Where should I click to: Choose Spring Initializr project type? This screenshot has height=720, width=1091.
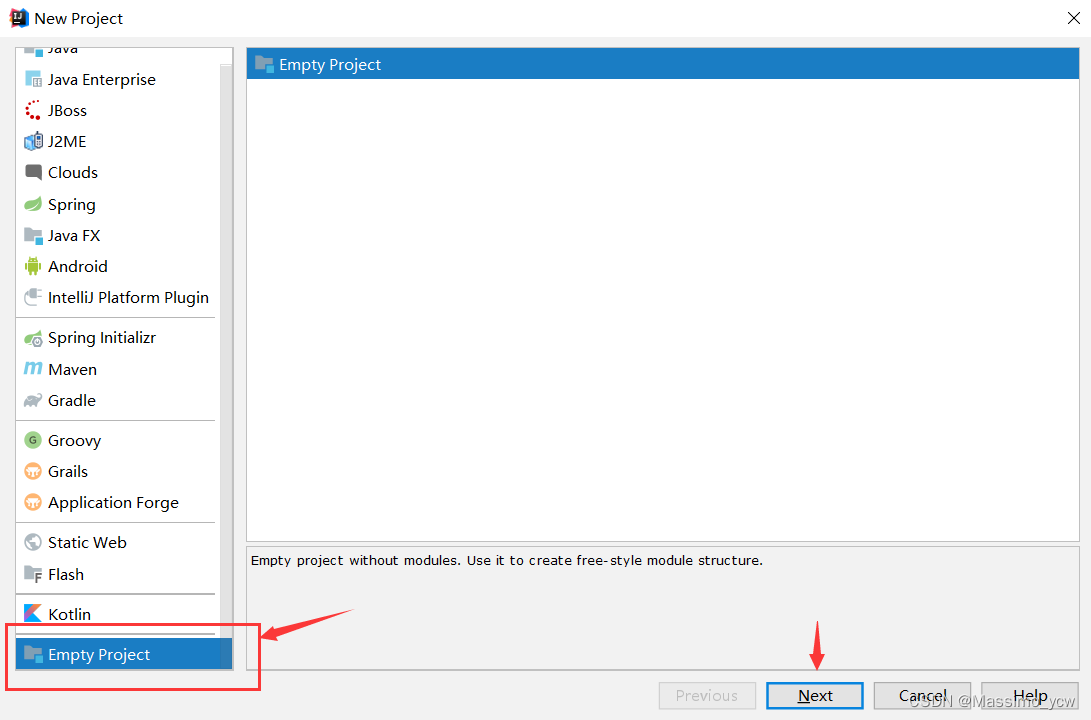(116, 338)
